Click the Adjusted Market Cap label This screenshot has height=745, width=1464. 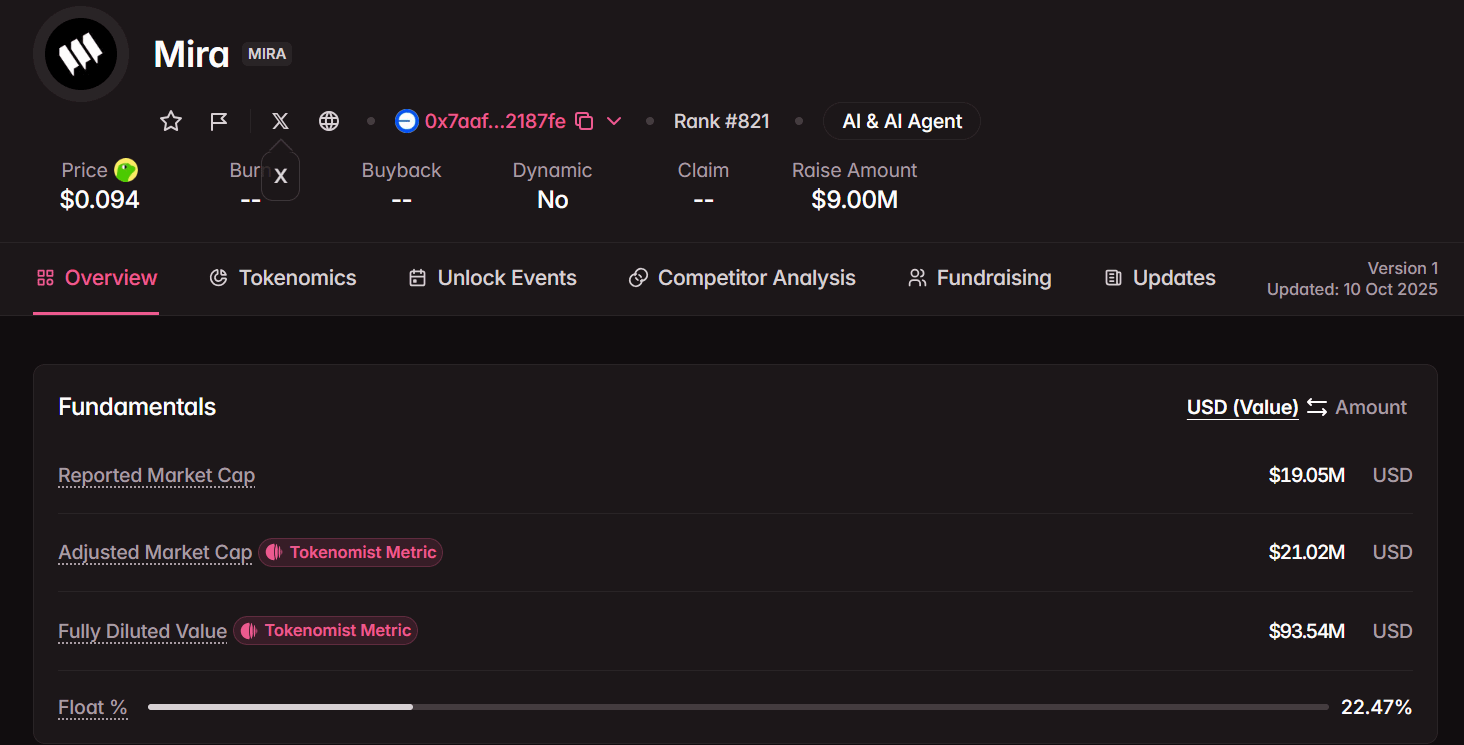[155, 552]
